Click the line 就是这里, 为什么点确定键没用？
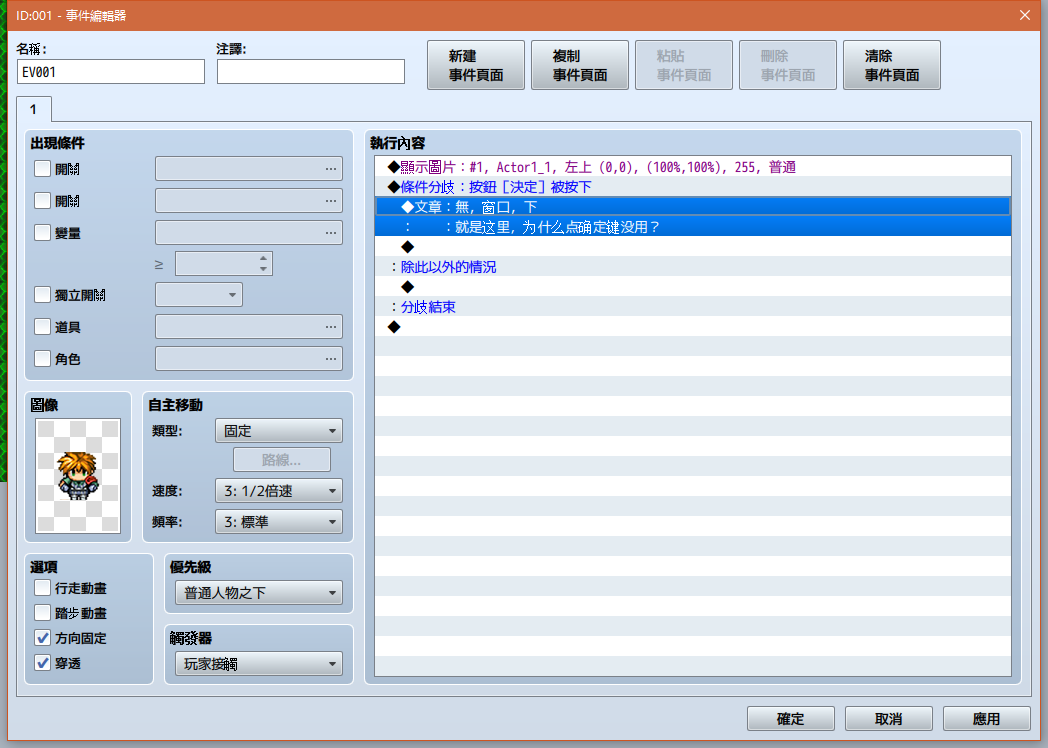 (x=692, y=227)
